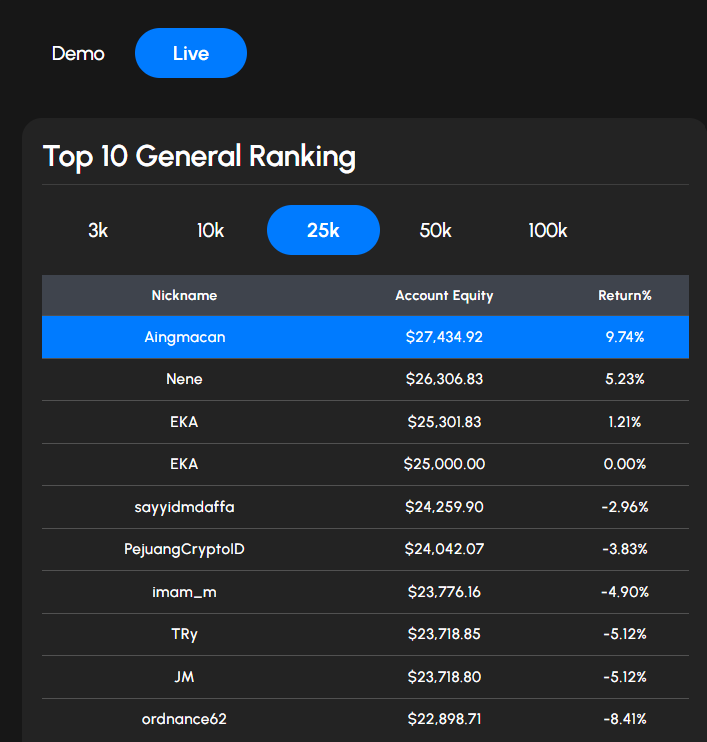Image resolution: width=707 pixels, height=742 pixels.
Task: Open the 10k ranking tab
Action: point(210,230)
